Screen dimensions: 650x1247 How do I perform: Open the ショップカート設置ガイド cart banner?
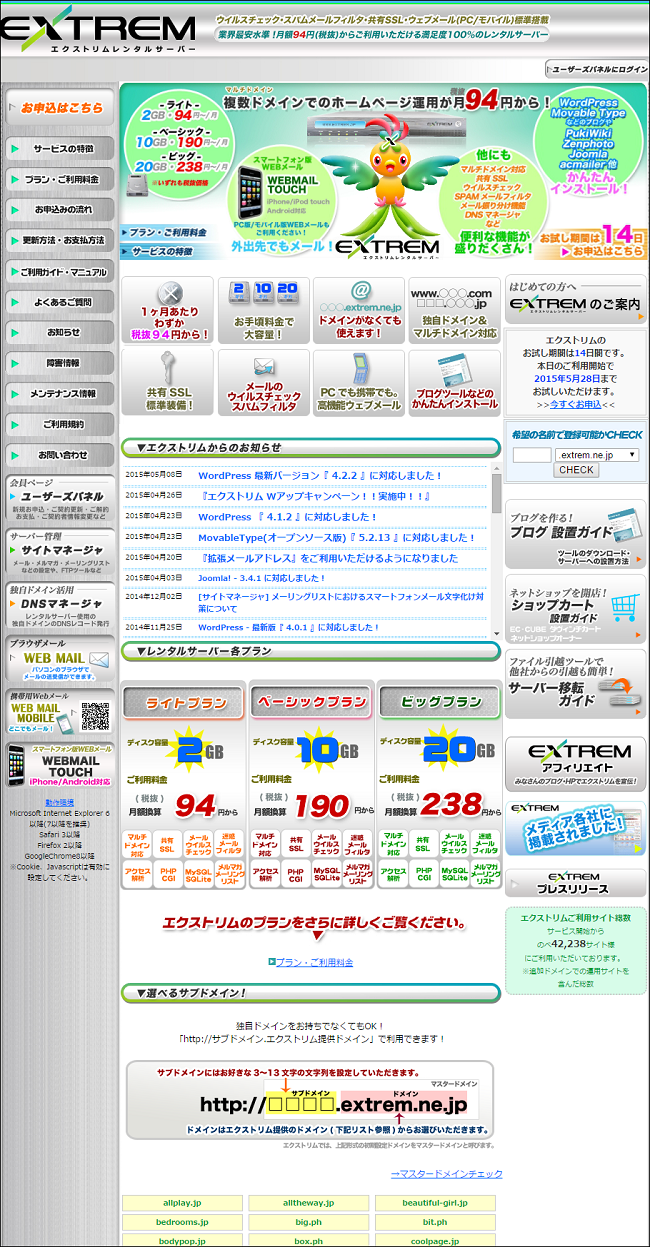[576, 609]
